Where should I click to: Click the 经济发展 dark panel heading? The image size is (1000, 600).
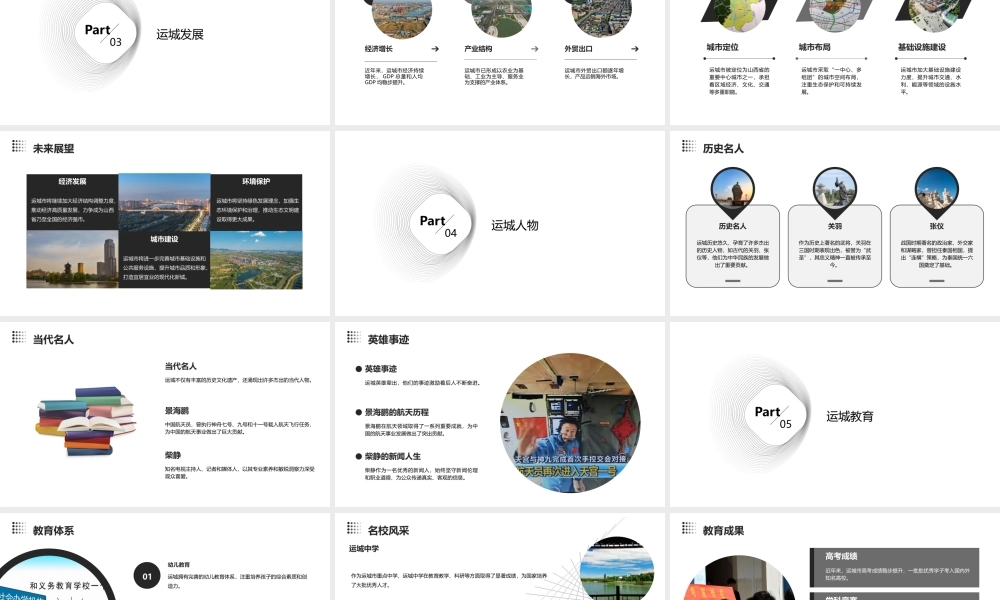click(x=72, y=182)
